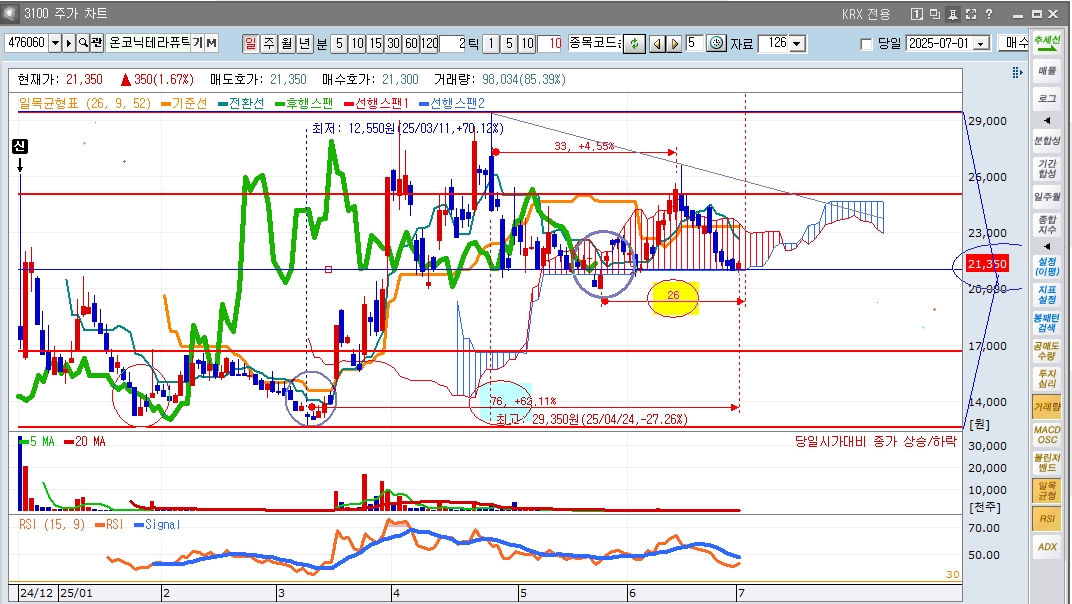Click the previous (left arrow) navigation icon
Viewport: 1072px width, 604px height.
[x=657, y=44]
